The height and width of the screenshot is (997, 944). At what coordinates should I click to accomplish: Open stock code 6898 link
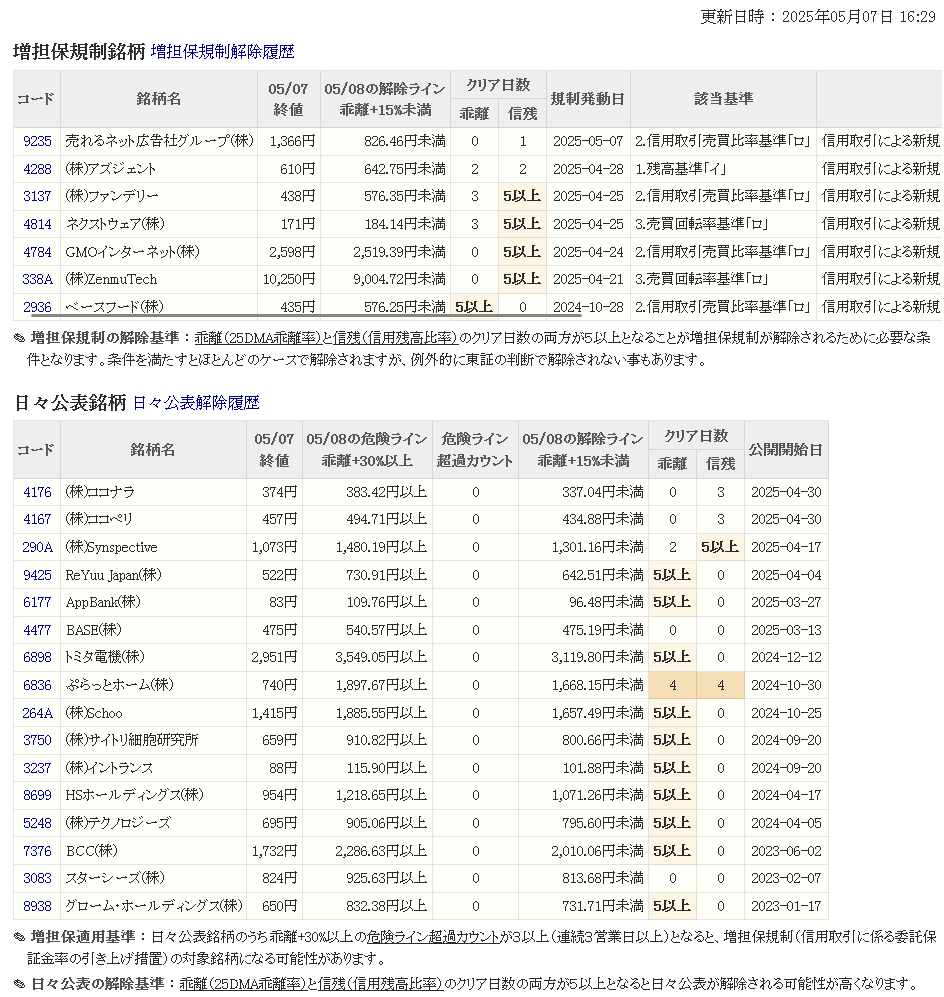click(37, 657)
